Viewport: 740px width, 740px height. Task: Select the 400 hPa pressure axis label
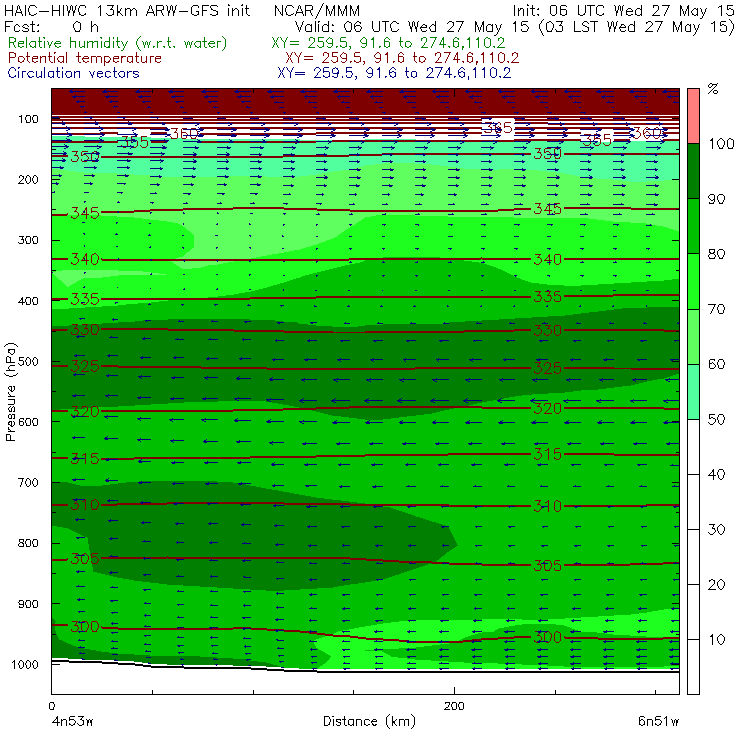[28, 301]
